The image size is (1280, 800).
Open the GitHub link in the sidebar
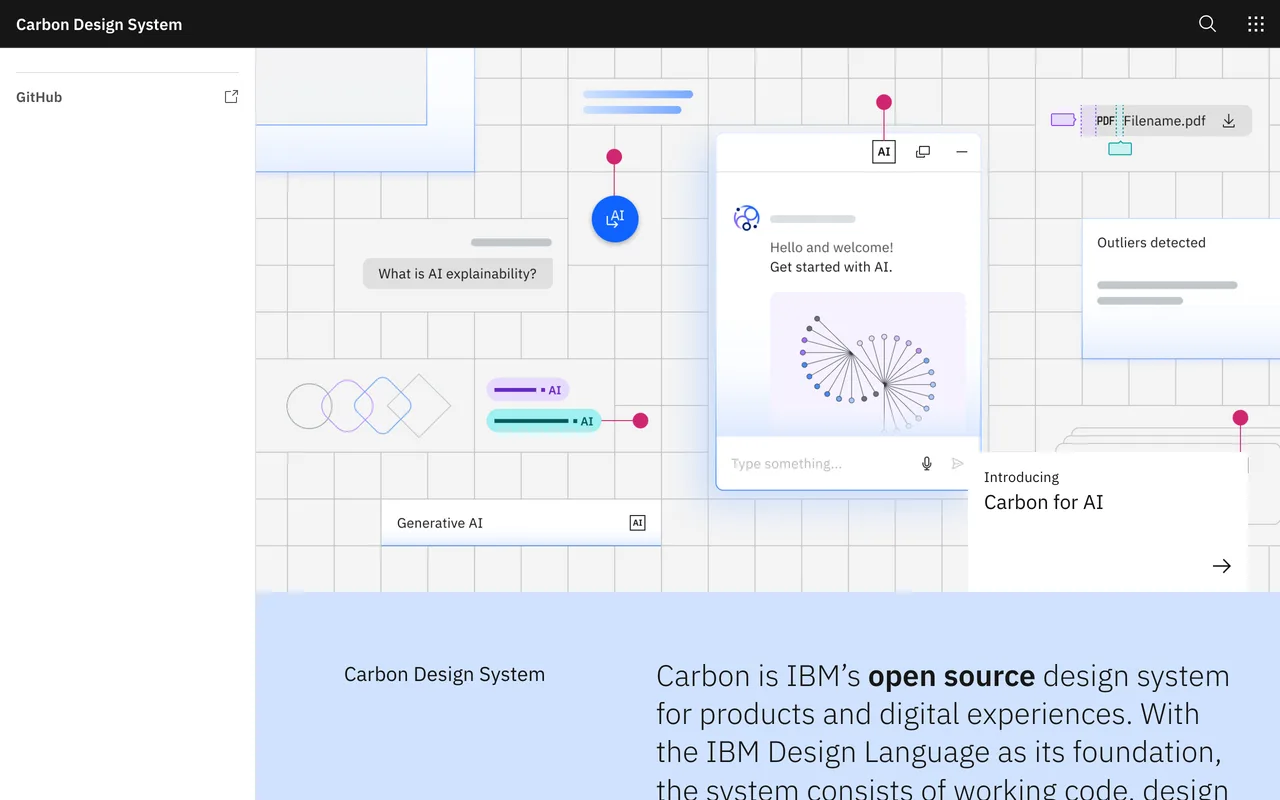coord(127,97)
